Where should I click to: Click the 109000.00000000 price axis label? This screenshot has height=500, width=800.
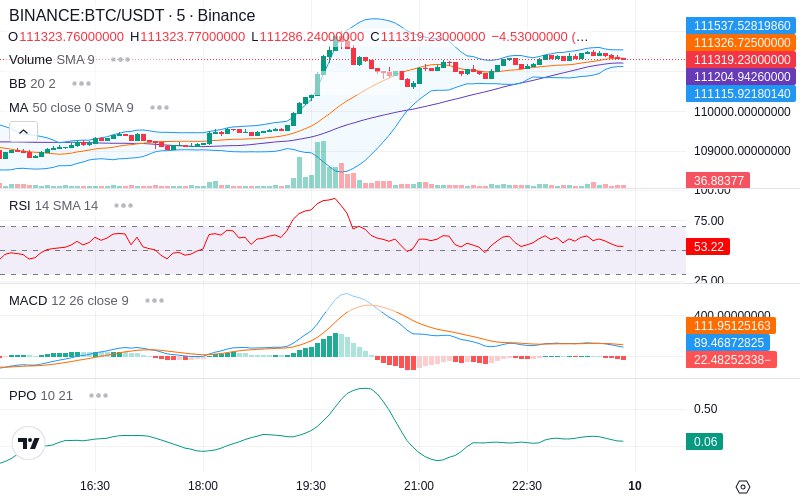point(742,151)
